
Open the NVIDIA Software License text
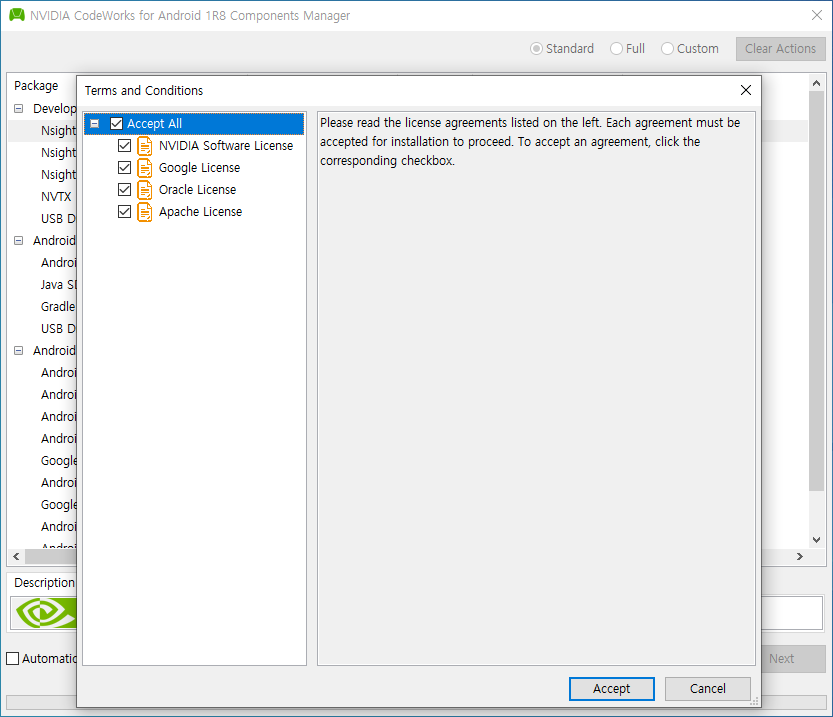(x=226, y=146)
